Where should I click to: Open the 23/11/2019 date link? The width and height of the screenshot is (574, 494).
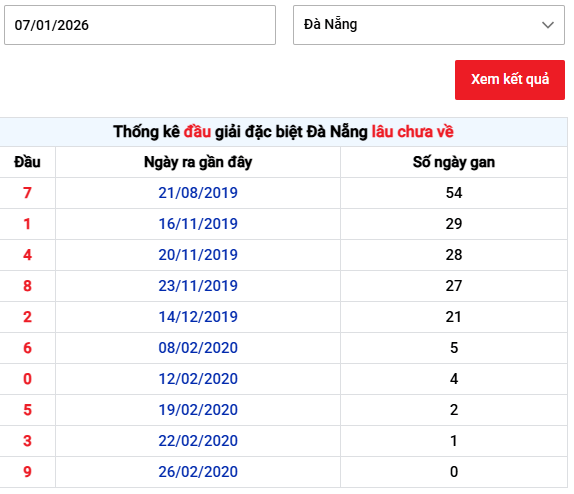(198, 286)
